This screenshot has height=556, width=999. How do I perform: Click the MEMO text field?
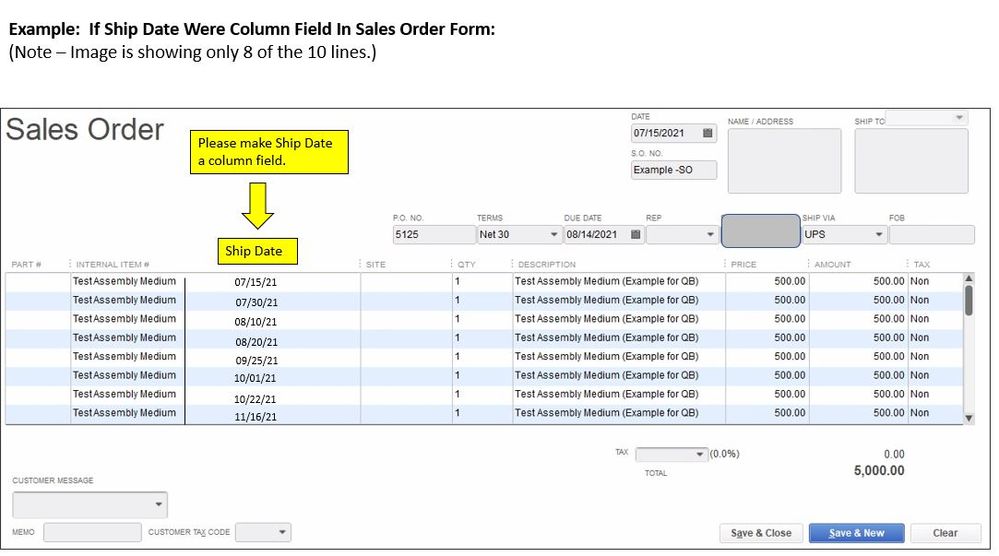92,533
